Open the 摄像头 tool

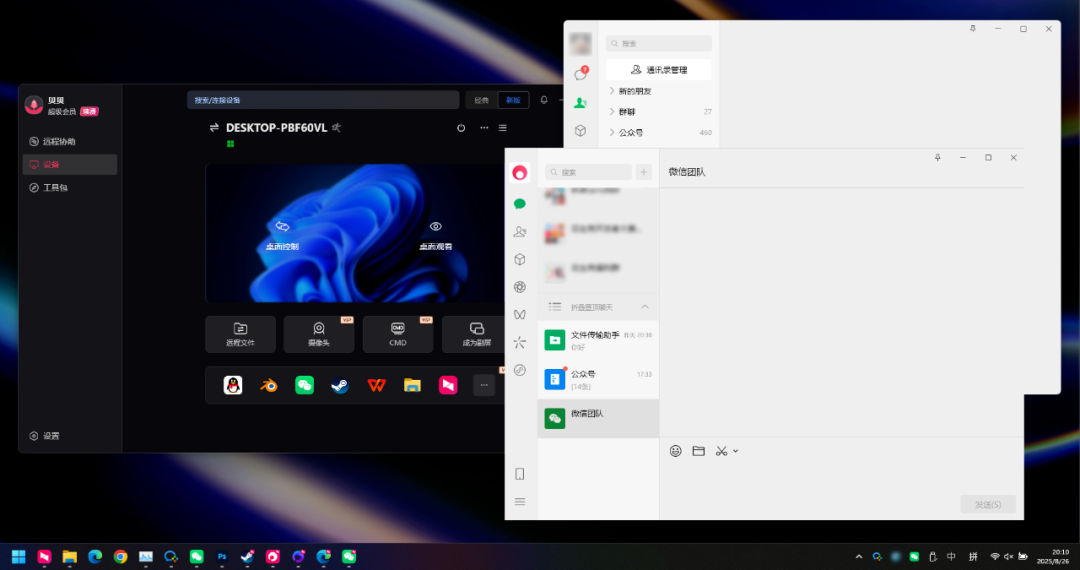coord(319,335)
